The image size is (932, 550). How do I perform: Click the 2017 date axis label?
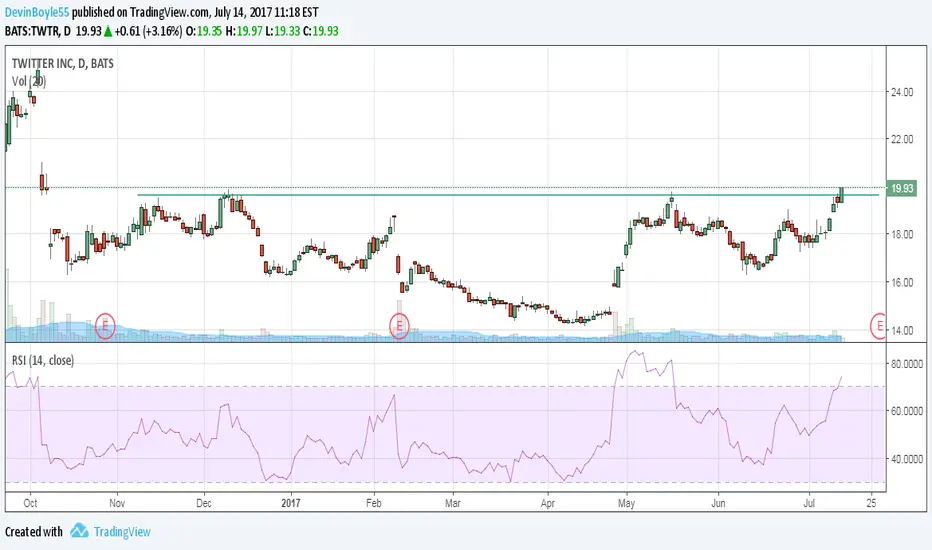click(x=291, y=503)
